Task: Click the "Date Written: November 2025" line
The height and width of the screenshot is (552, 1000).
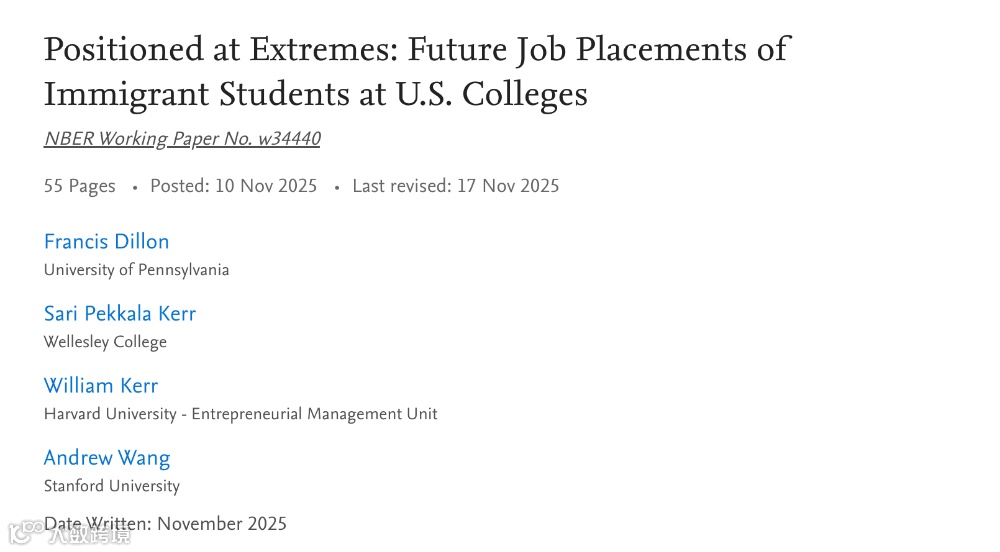Action: point(165,524)
